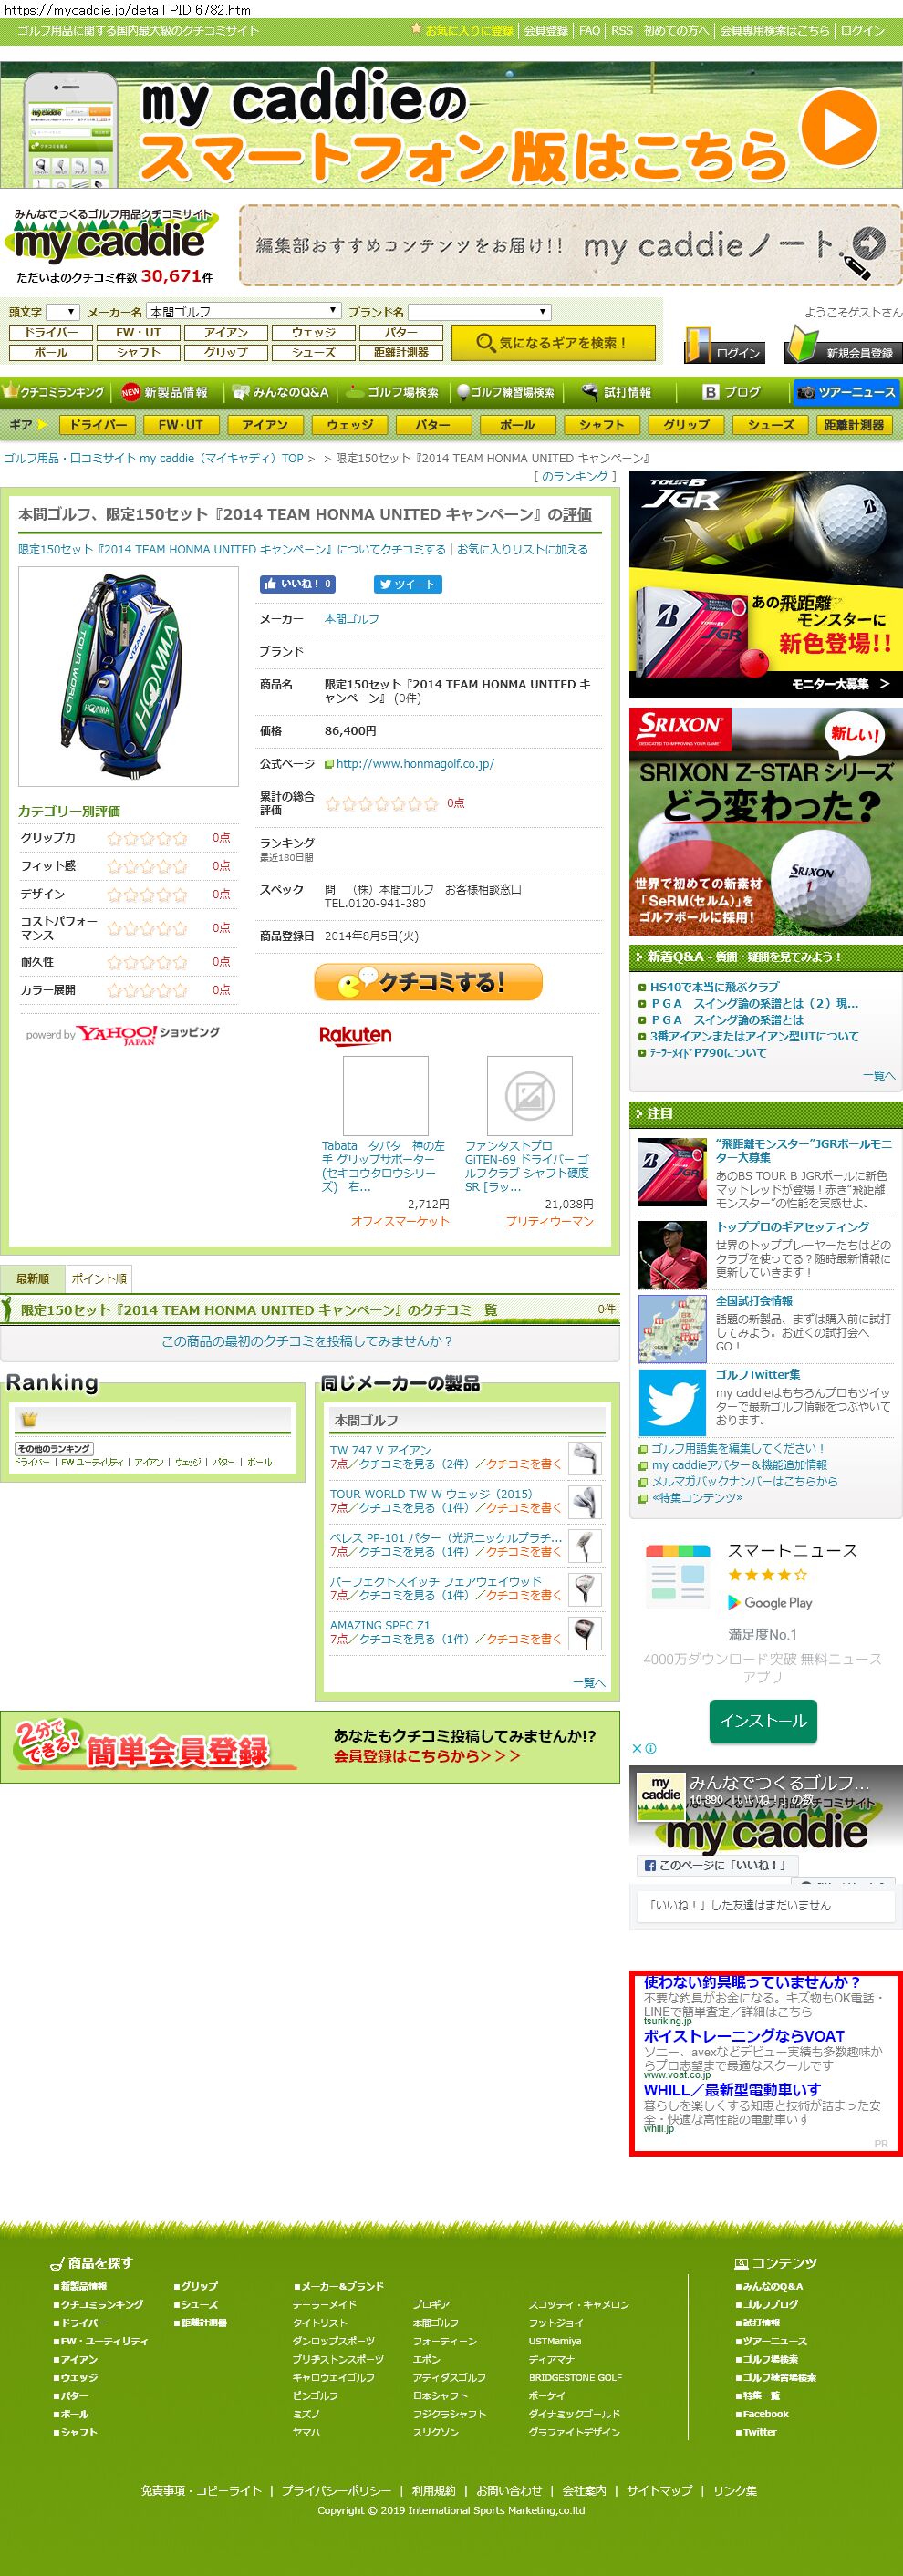Open Tabata グリップサポーター product link
The width and height of the screenshot is (903, 2576).
click(384, 1166)
